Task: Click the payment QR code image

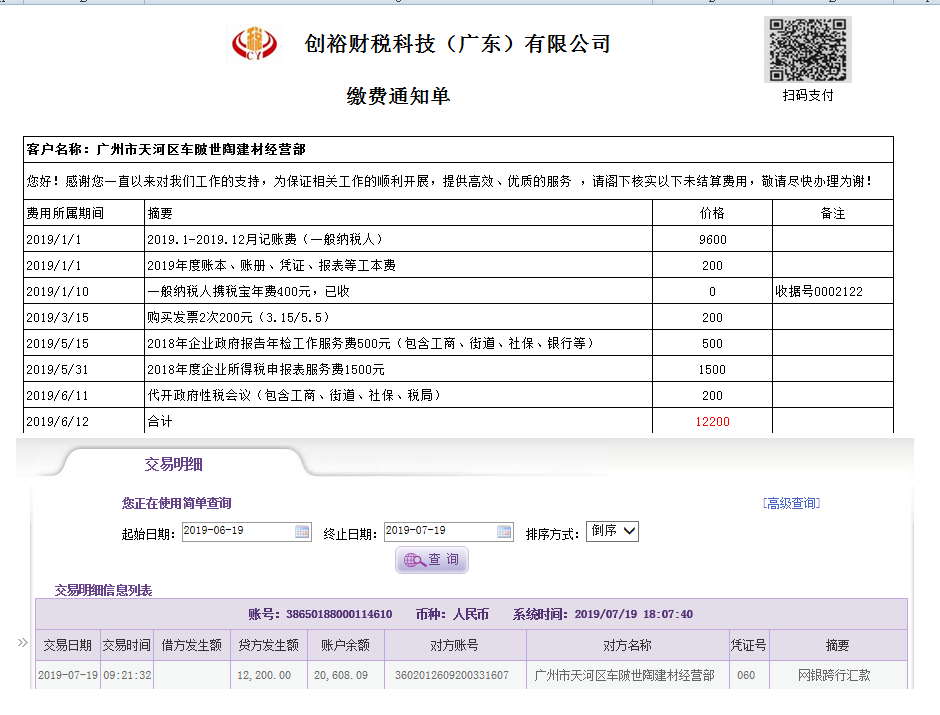Action: coord(808,50)
